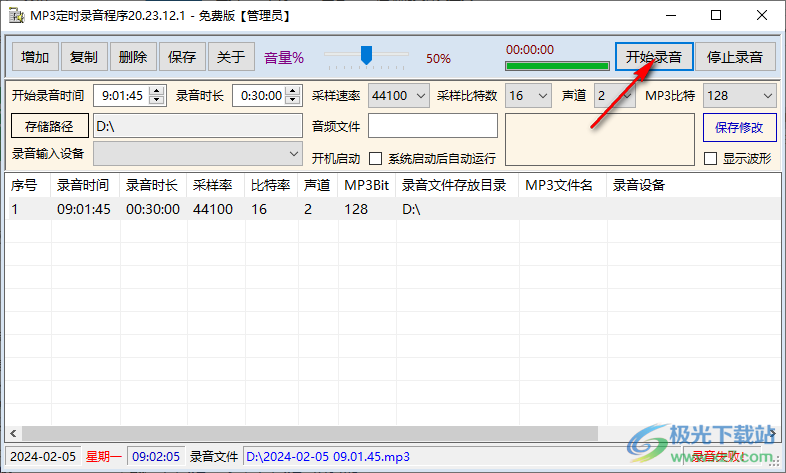Toggle the 显示波形 show waveform checkbox

[x=710, y=159]
